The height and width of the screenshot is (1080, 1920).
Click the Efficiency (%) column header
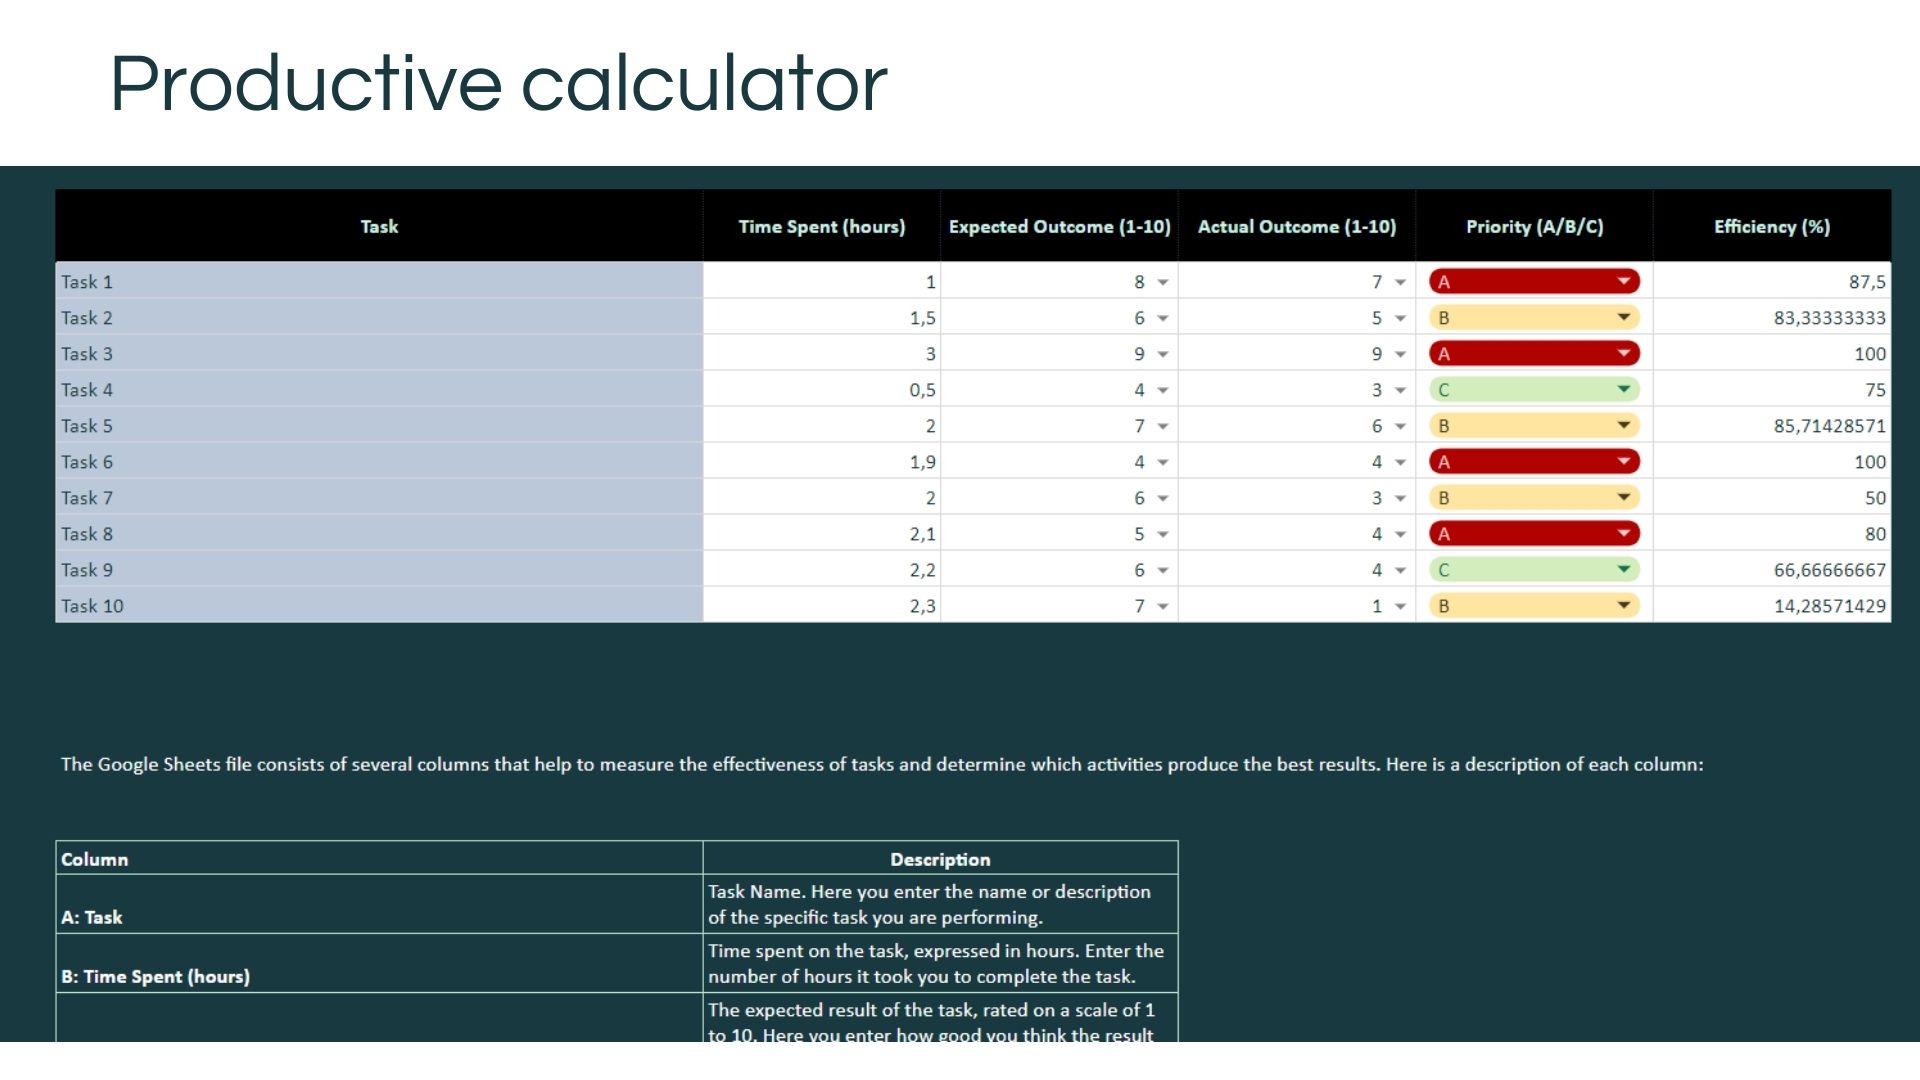1771,227
